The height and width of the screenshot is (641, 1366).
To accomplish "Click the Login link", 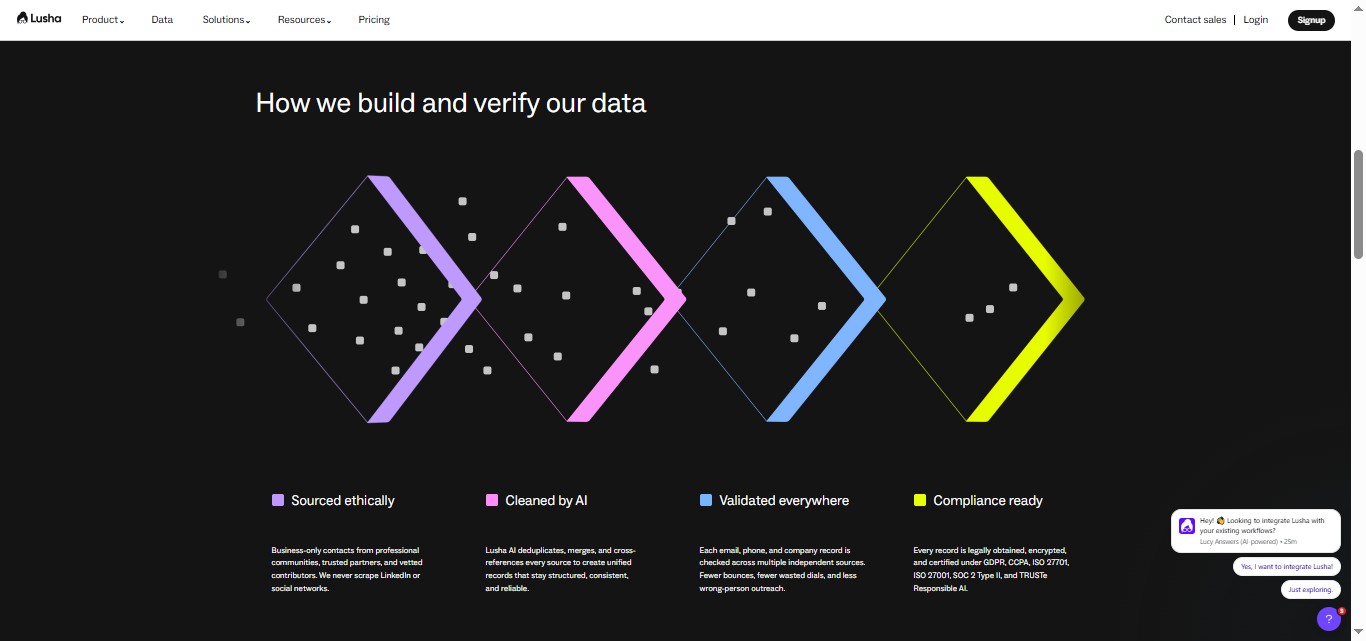I will pos(1255,19).
